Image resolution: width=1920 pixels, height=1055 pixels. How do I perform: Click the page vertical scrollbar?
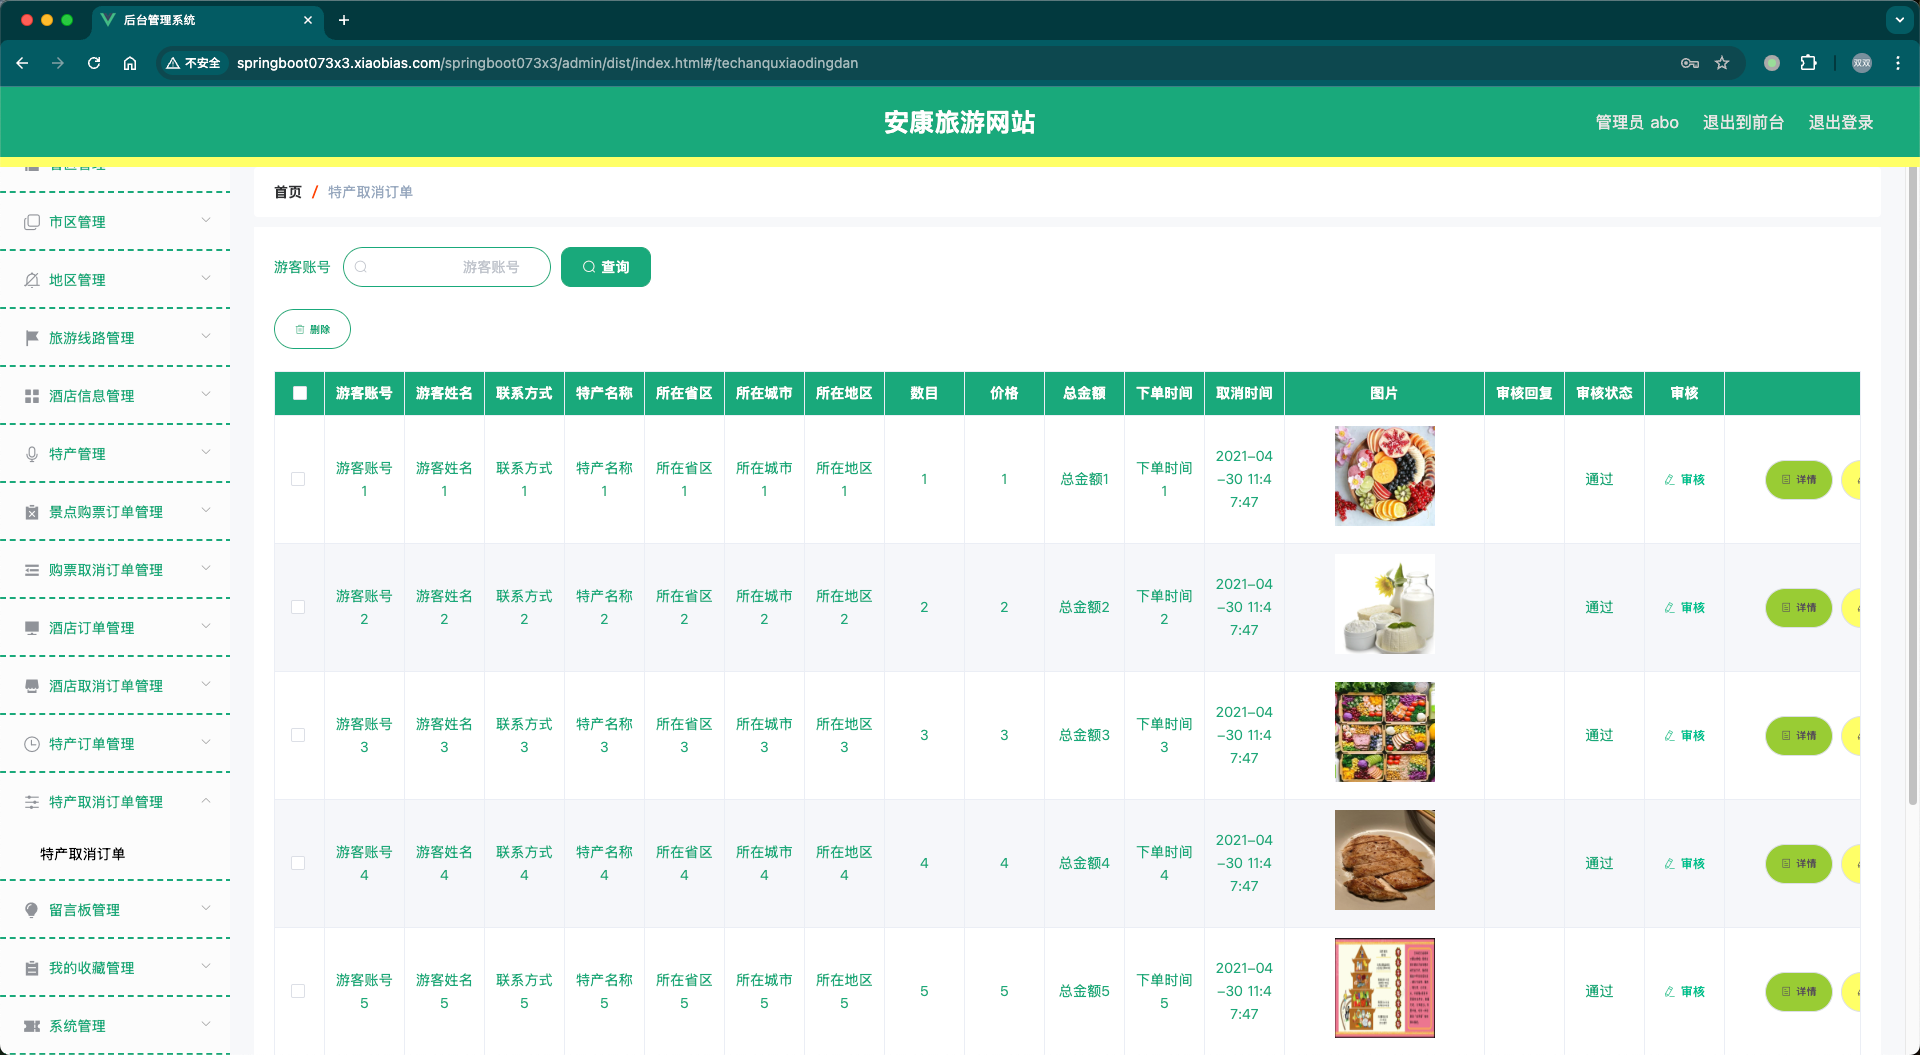pyautogui.click(x=1913, y=485)
